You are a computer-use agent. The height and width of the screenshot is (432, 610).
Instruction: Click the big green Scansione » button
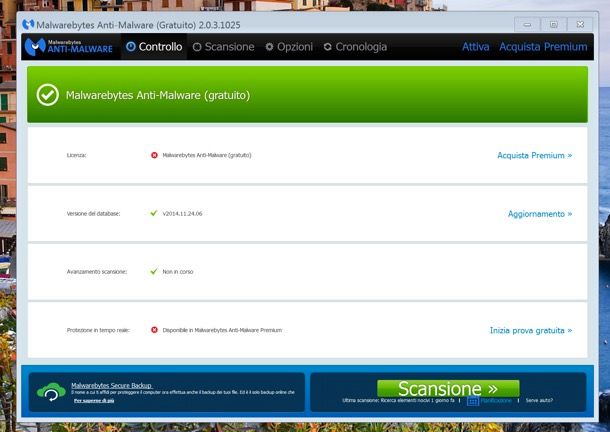pos(448,388)
